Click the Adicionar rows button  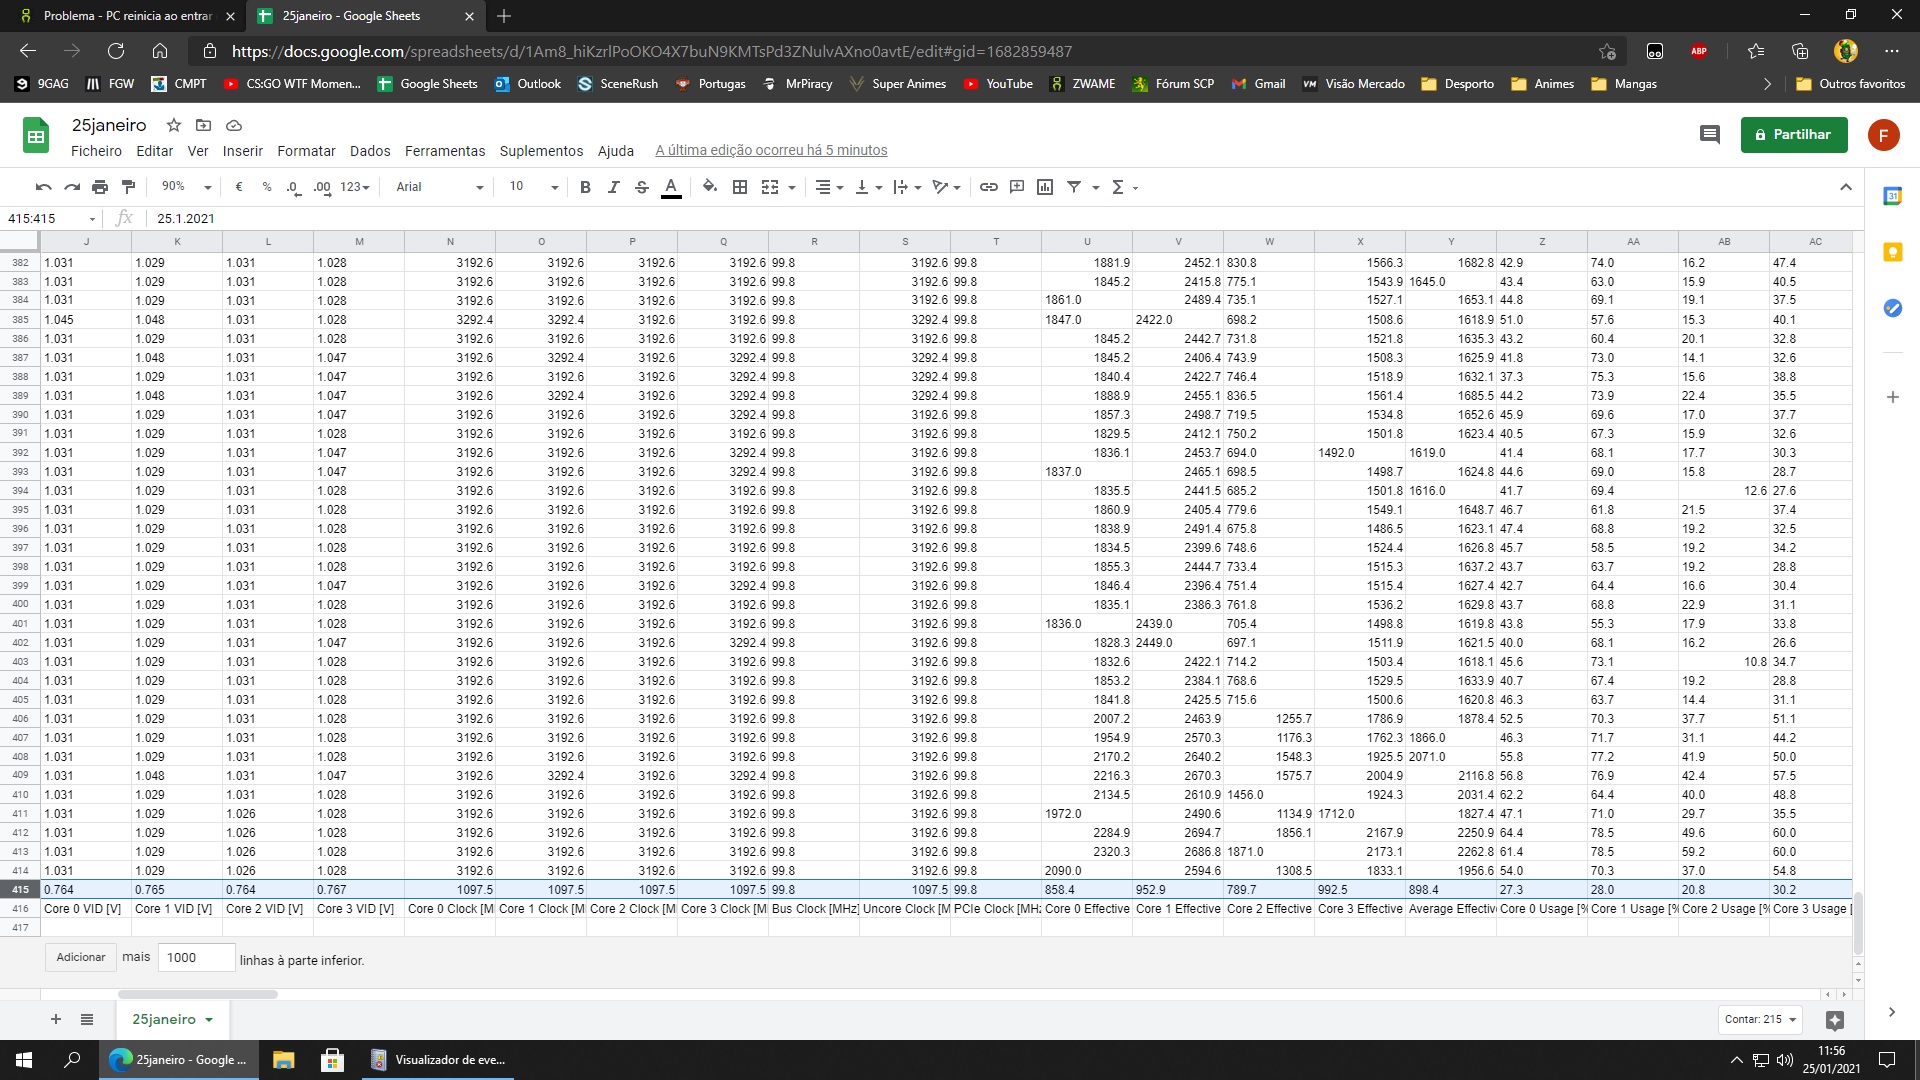[x=80, y=957]
